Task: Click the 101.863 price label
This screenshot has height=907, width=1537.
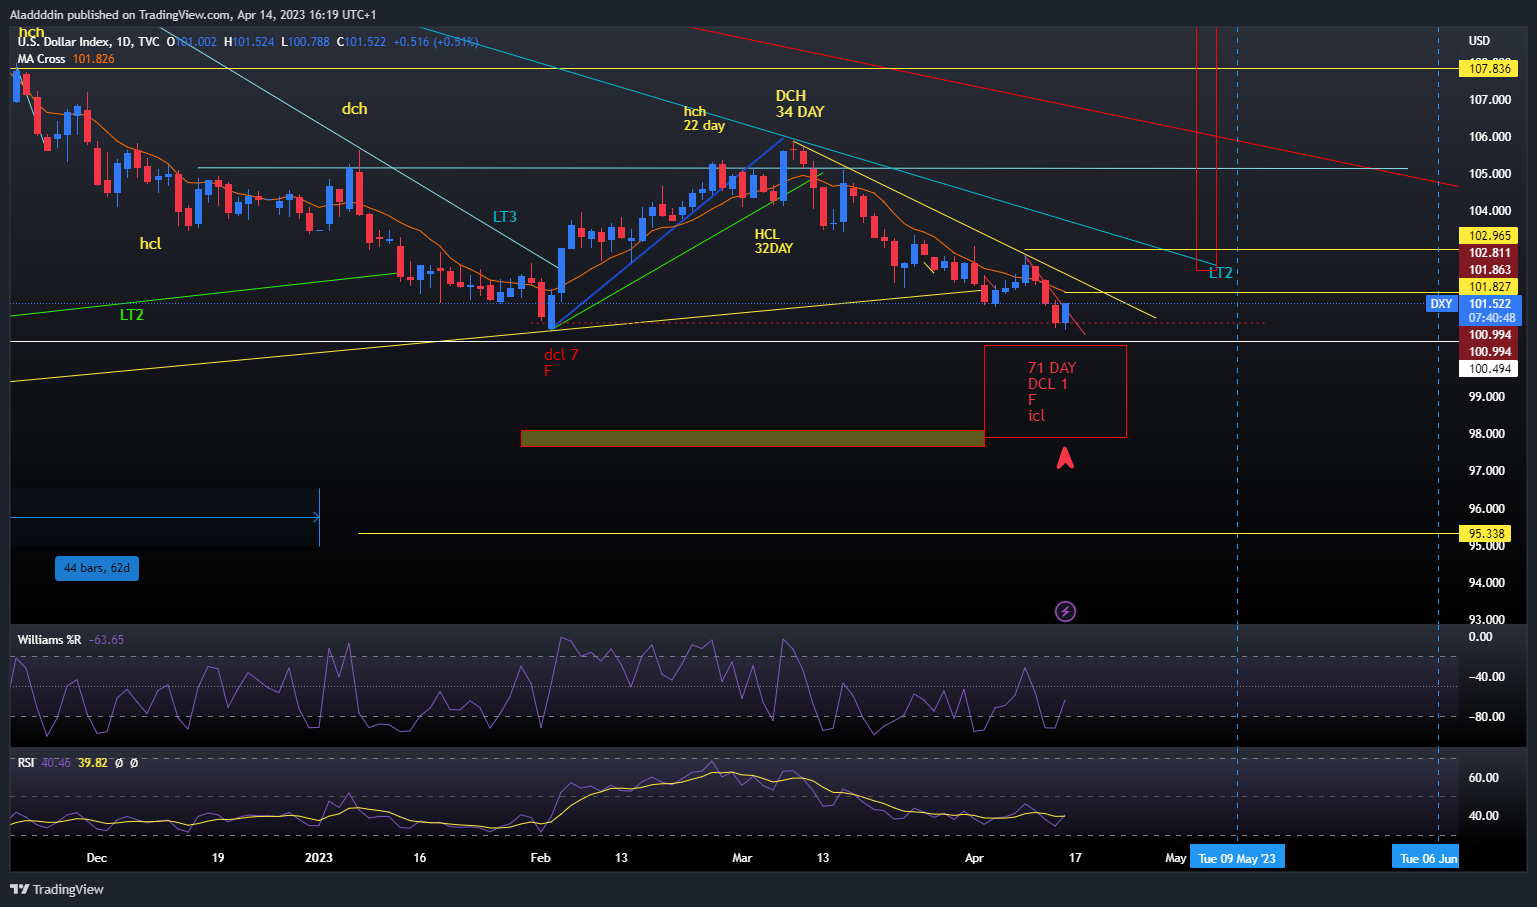Action: (x=1488, y=270)
